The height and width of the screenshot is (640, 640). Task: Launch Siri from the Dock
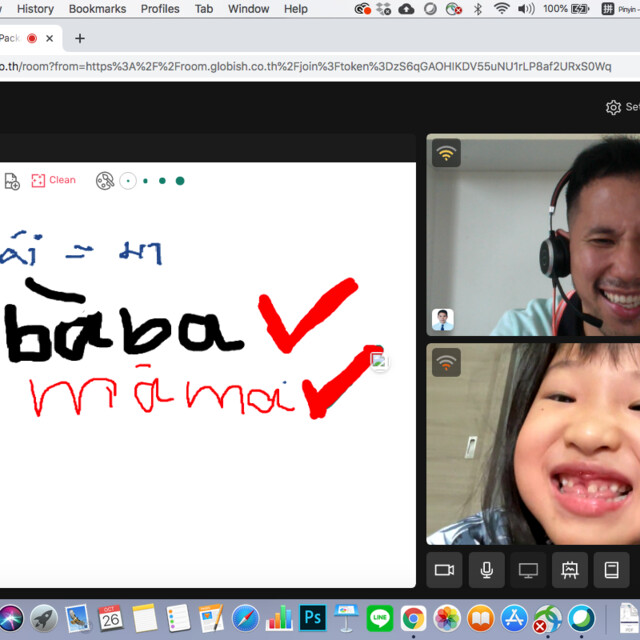point(11,618)
